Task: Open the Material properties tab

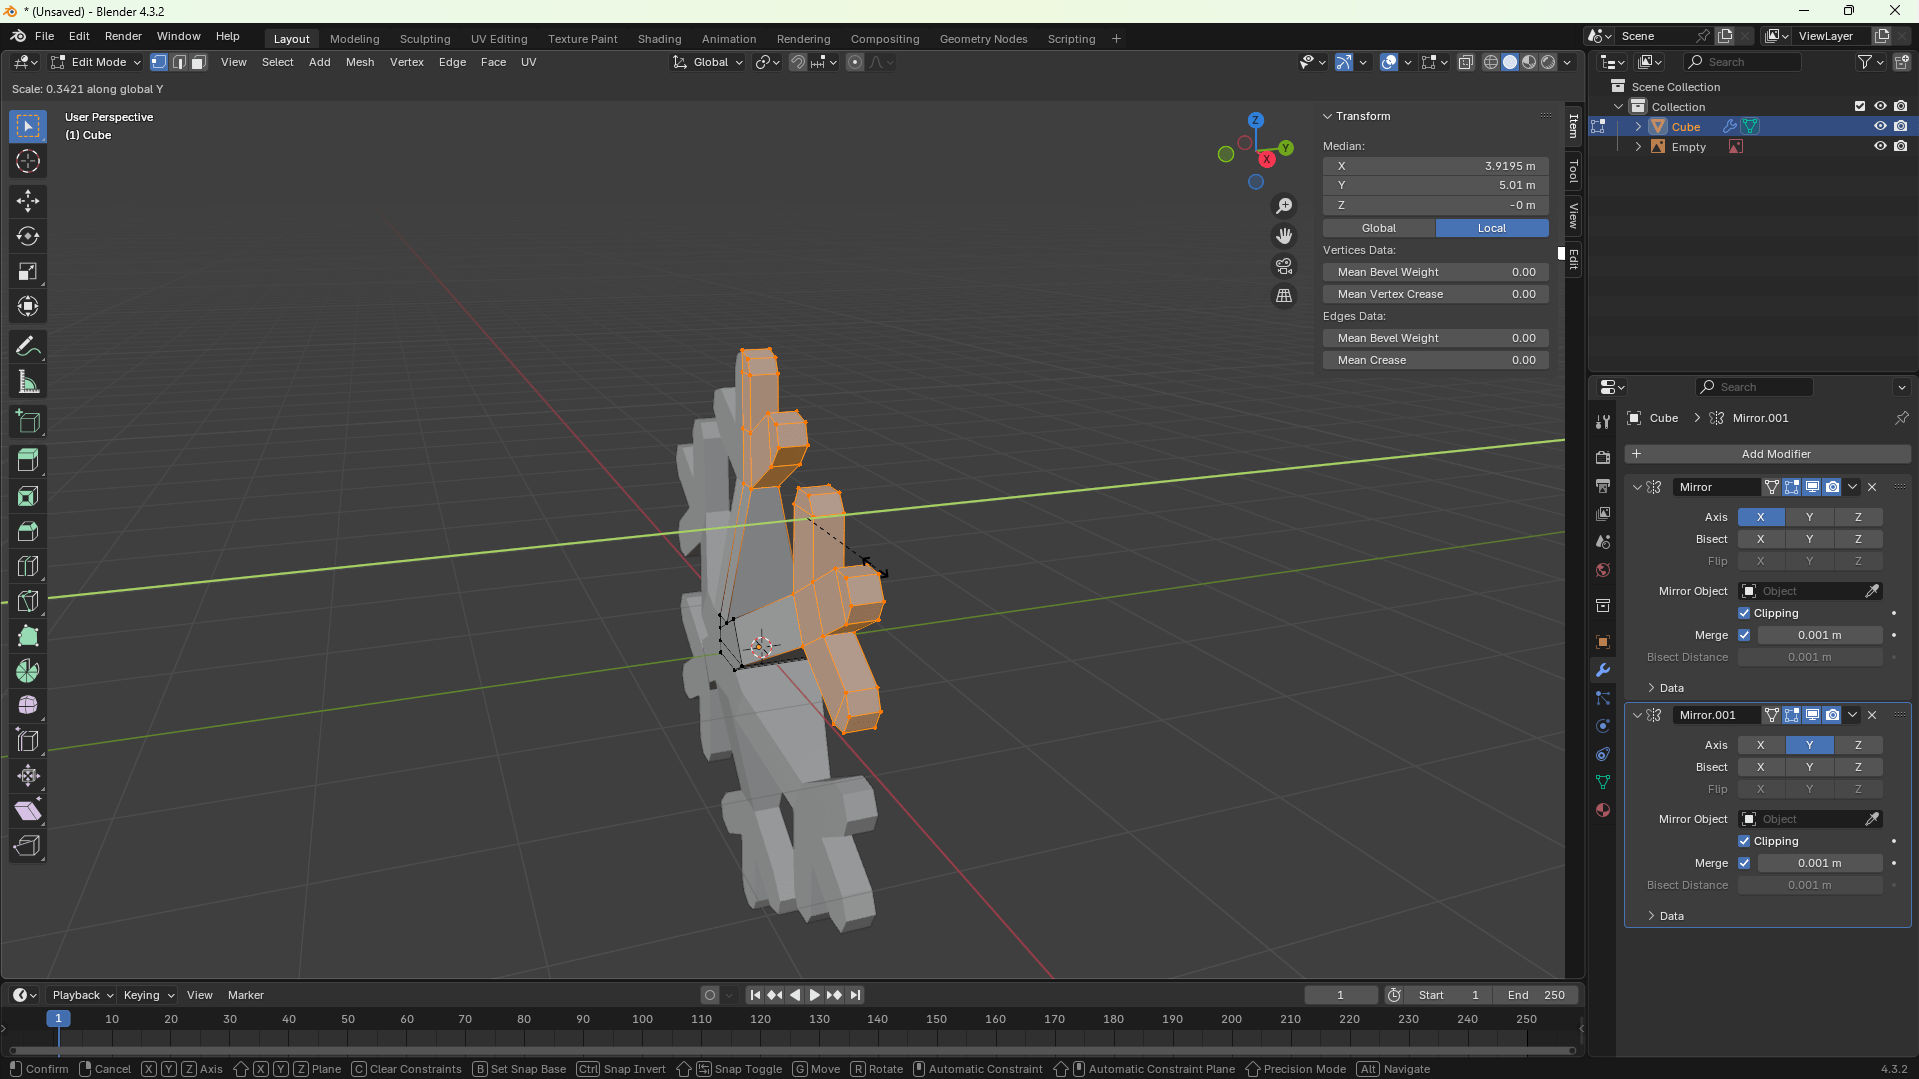Action: click(x=1603, y=810)
